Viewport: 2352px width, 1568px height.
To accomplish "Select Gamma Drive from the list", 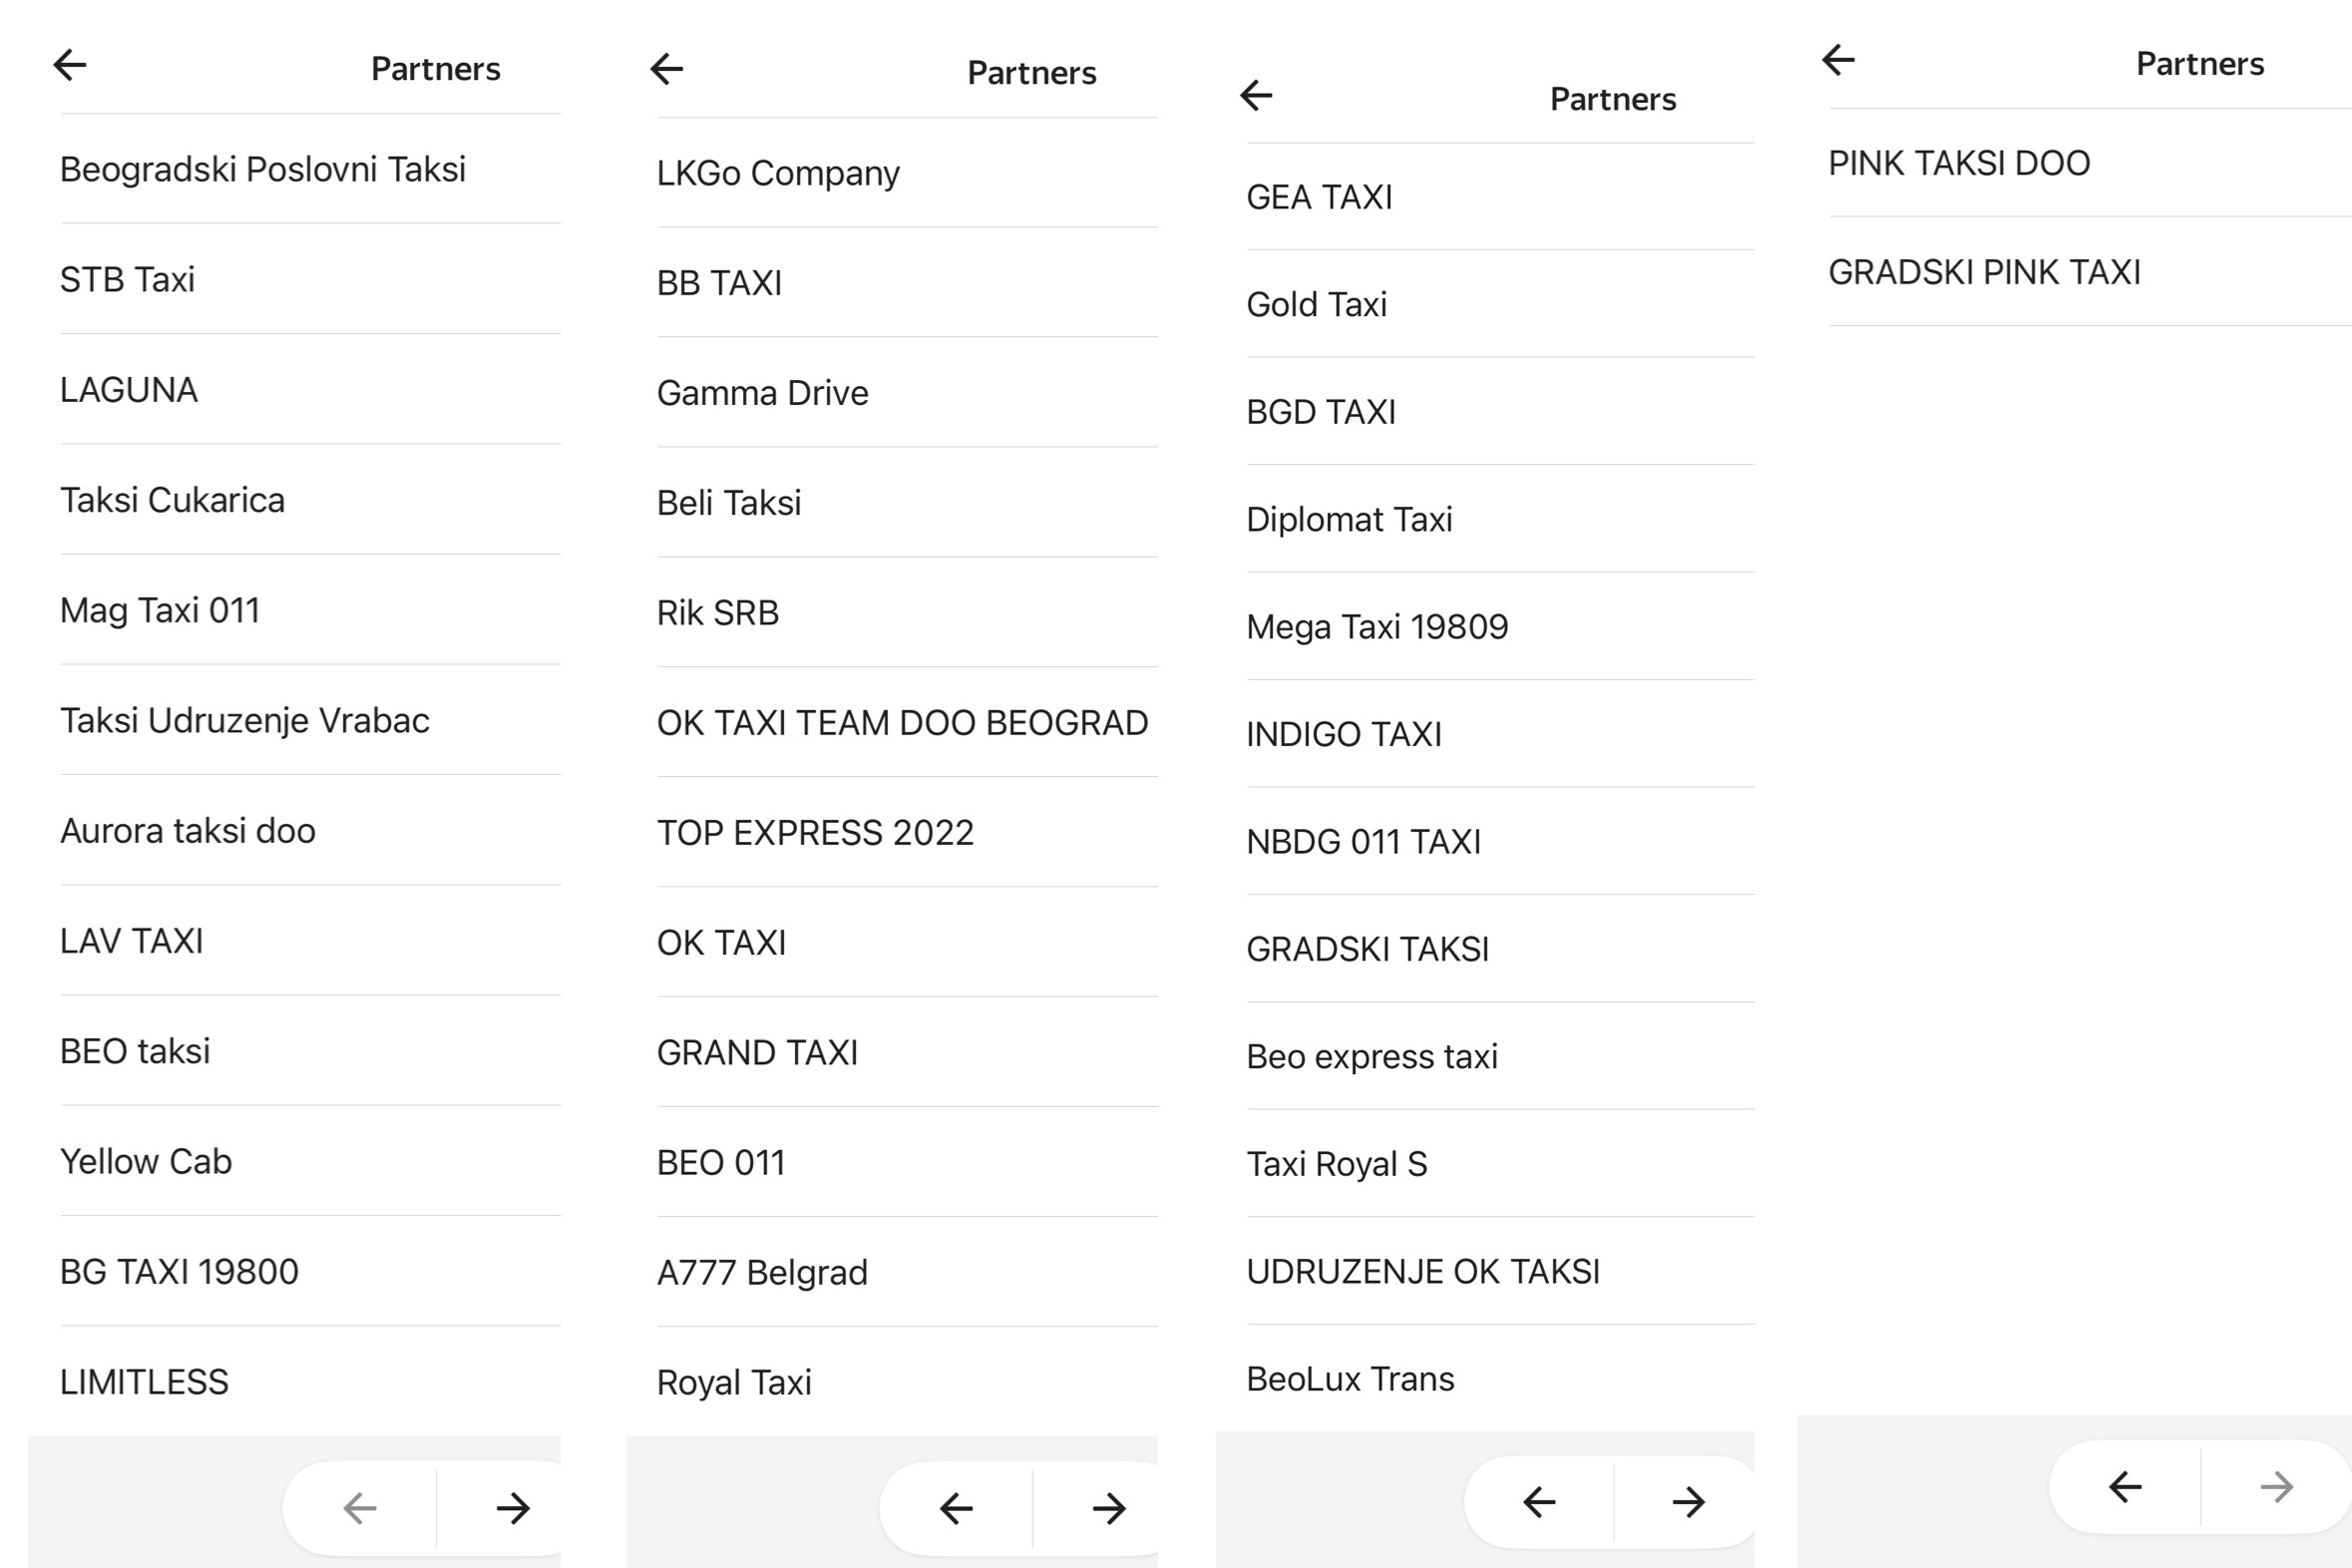I will click(x=762, y=393).
